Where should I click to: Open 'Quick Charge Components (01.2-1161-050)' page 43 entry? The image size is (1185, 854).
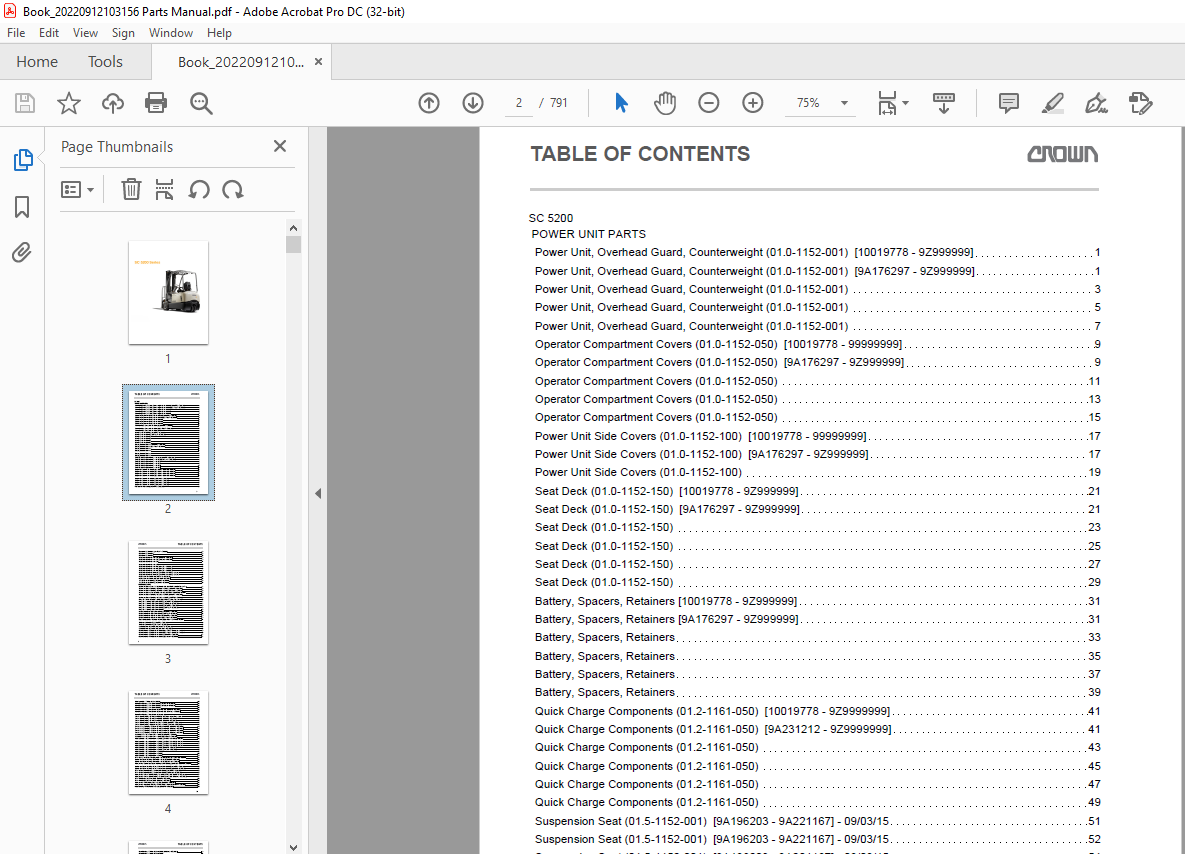pyautogui.click(x=817, y=747)
